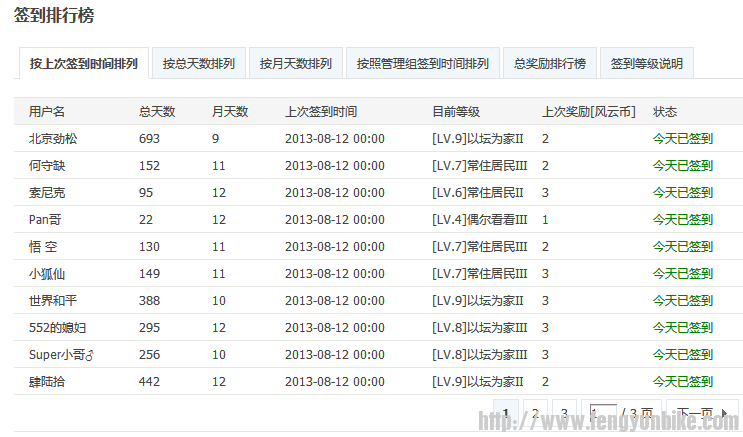Image resolution: width=743 pixels, height=437 pixels.
Task: Click the username 肆陆拾
Action: pos(47,382)
